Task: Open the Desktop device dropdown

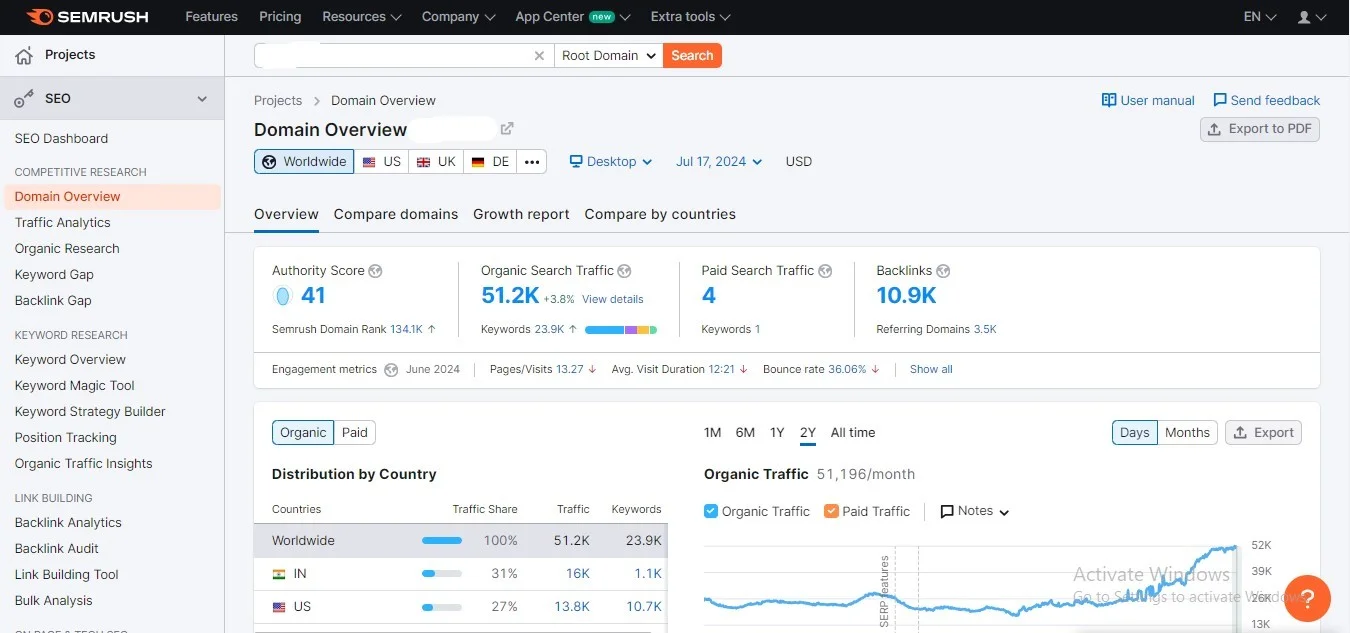Action: (x=611, y=162)
